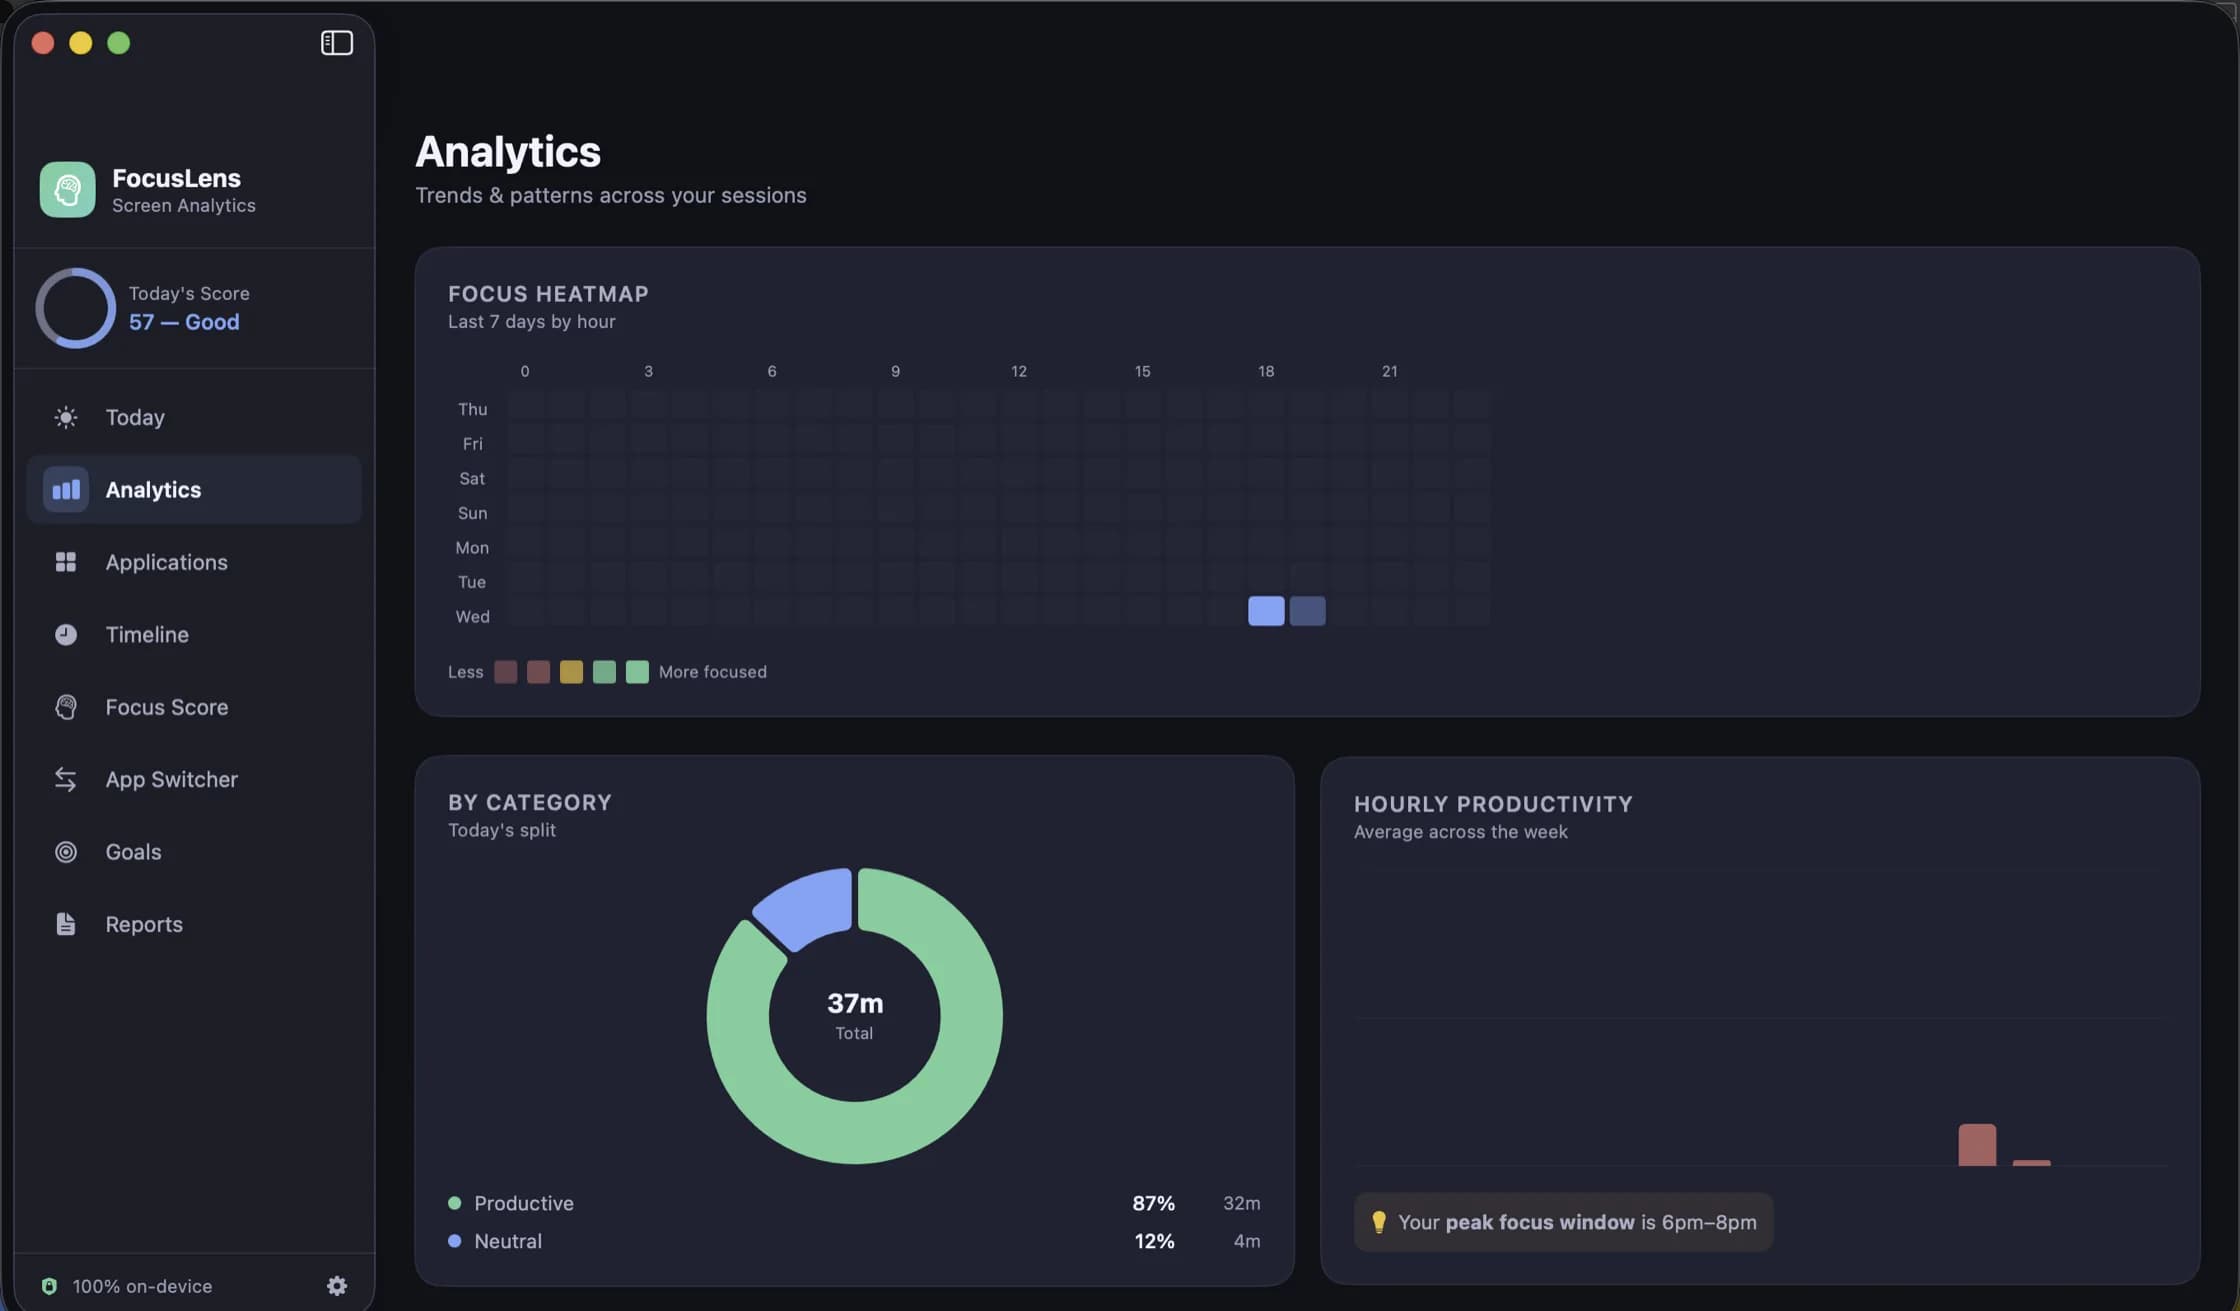Click the least focused legend swatch
Screen dimensions: 2240x1311
click(506, 672)
